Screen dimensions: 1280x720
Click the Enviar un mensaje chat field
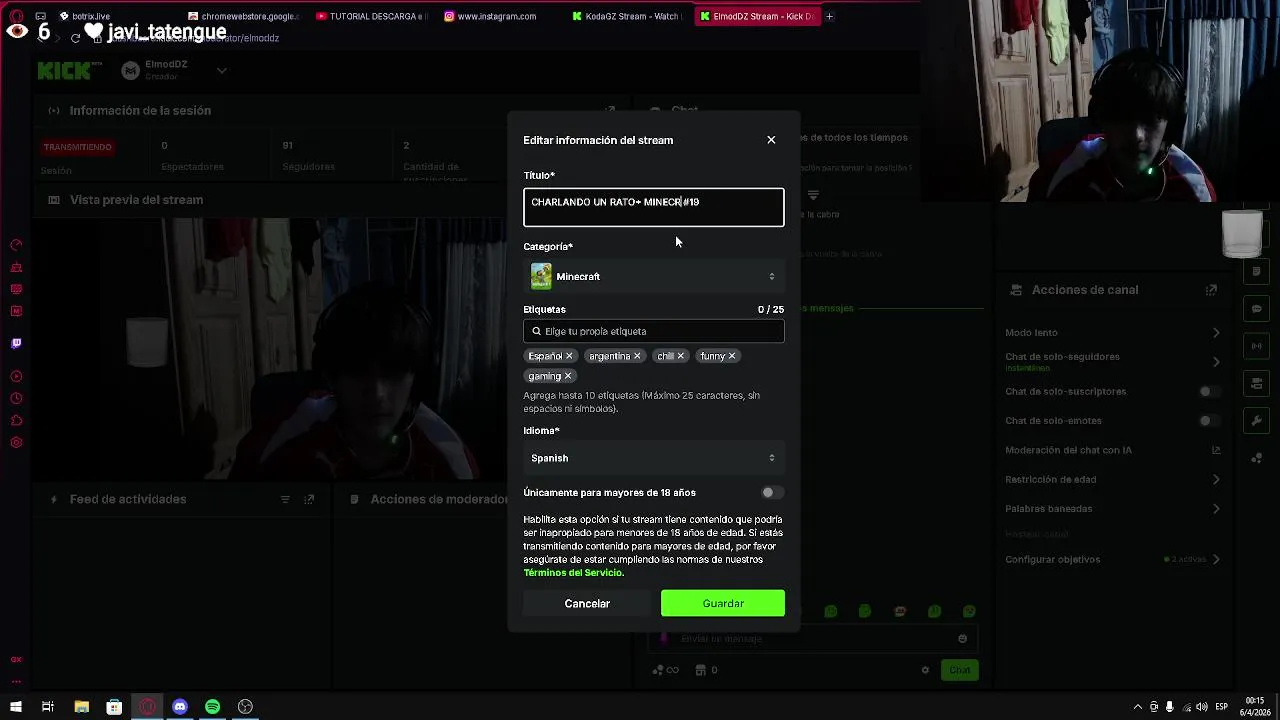815,638
